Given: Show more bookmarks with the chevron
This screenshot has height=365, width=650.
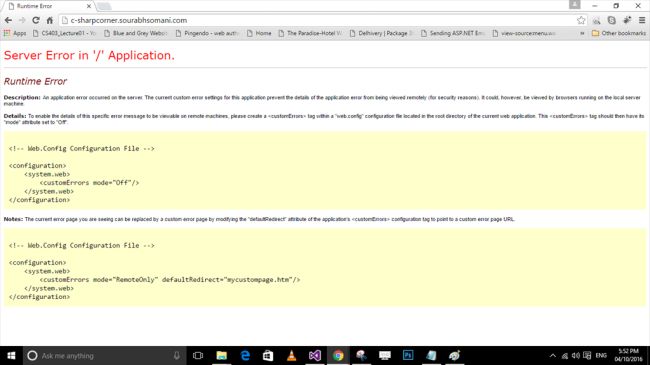Looking at the screenshot, I should click(582, 33).
